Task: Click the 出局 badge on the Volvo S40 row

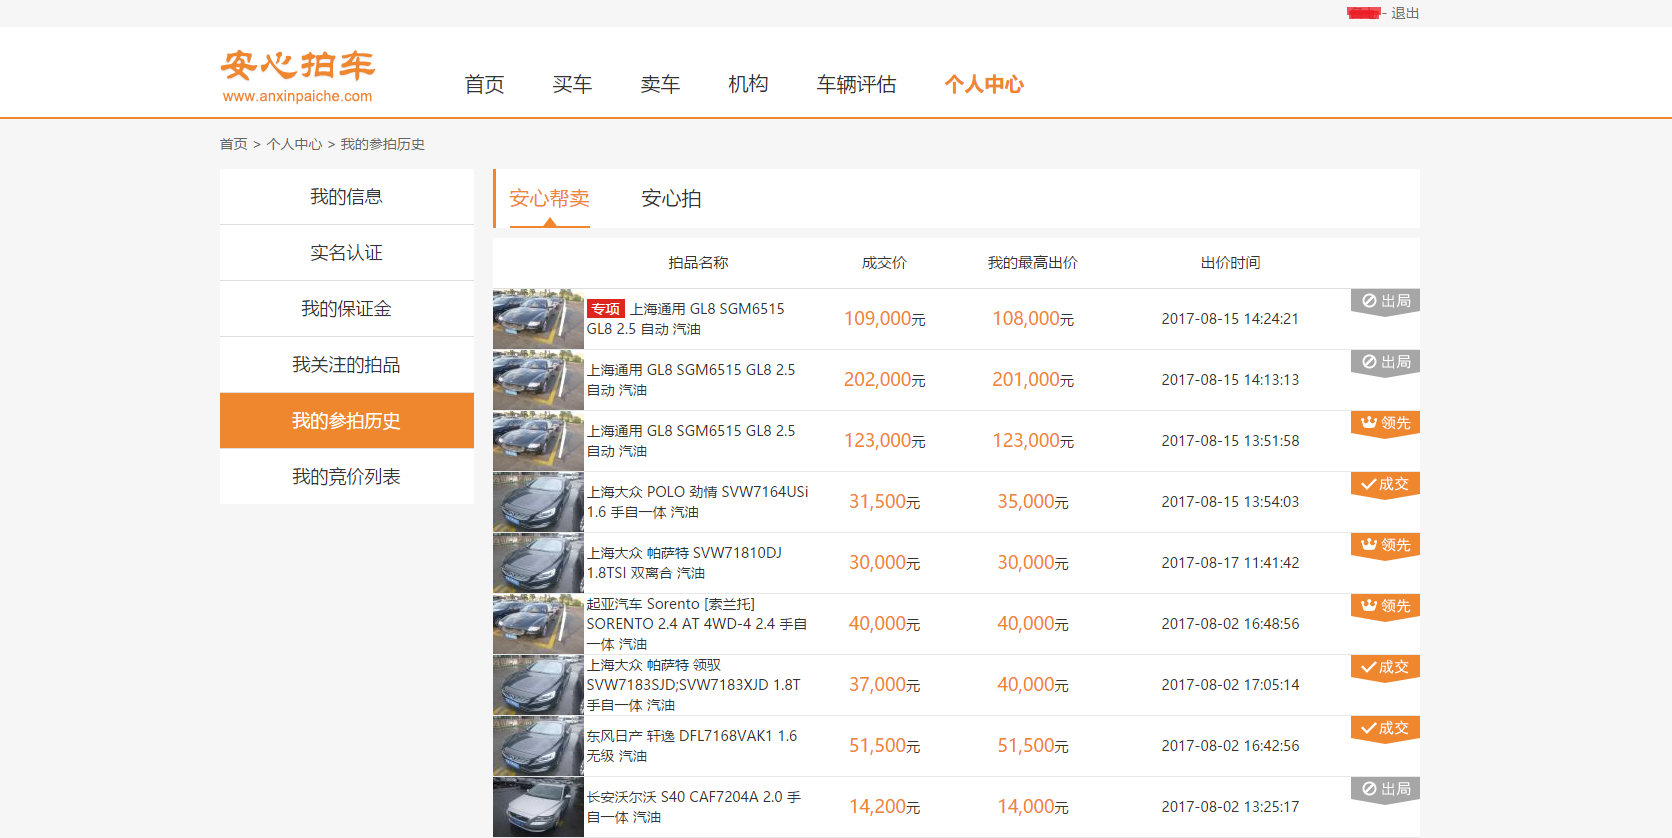Action: pos(1385,789)
